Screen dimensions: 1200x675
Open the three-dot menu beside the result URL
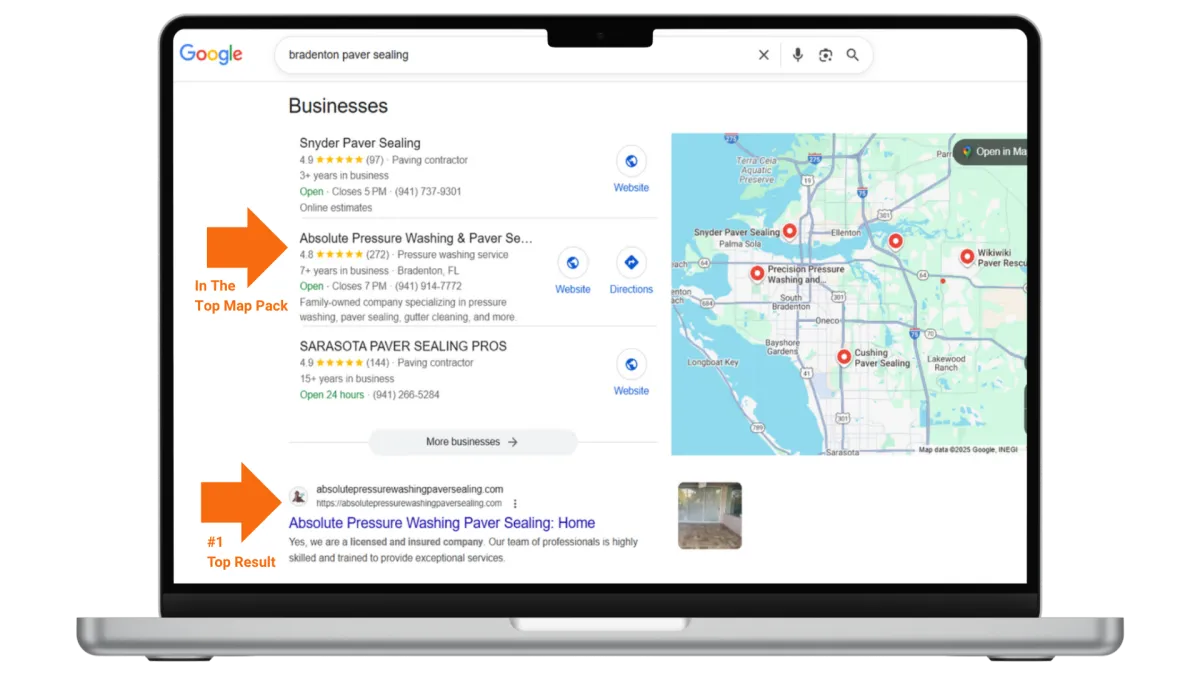tap(515, 503)
